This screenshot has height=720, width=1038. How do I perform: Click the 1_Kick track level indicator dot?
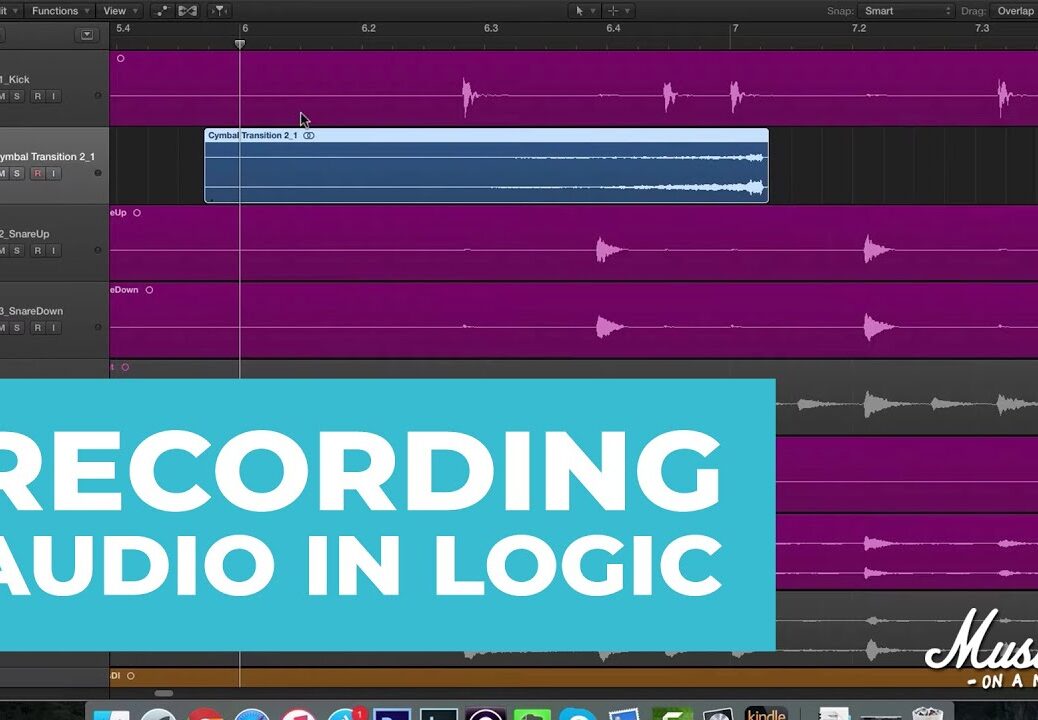click(x=98, y=96)
